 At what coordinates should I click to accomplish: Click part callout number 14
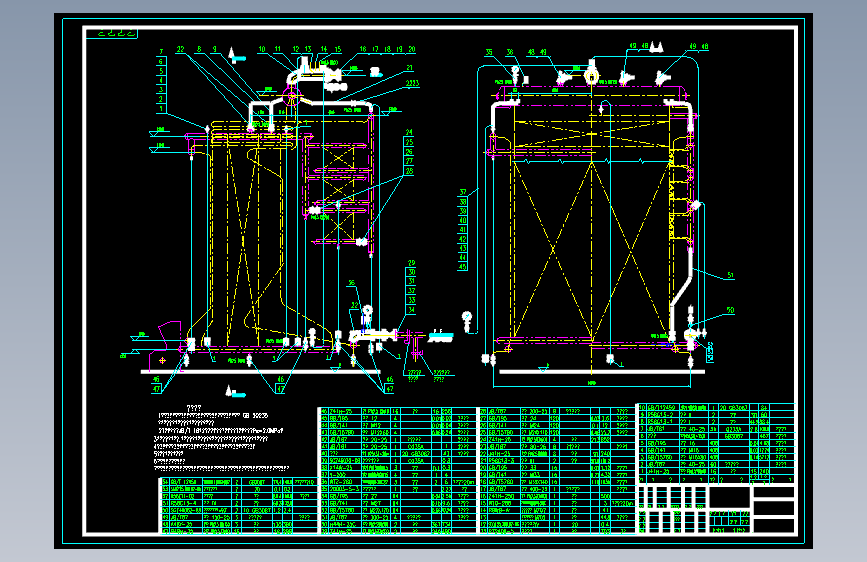(324, 49)
